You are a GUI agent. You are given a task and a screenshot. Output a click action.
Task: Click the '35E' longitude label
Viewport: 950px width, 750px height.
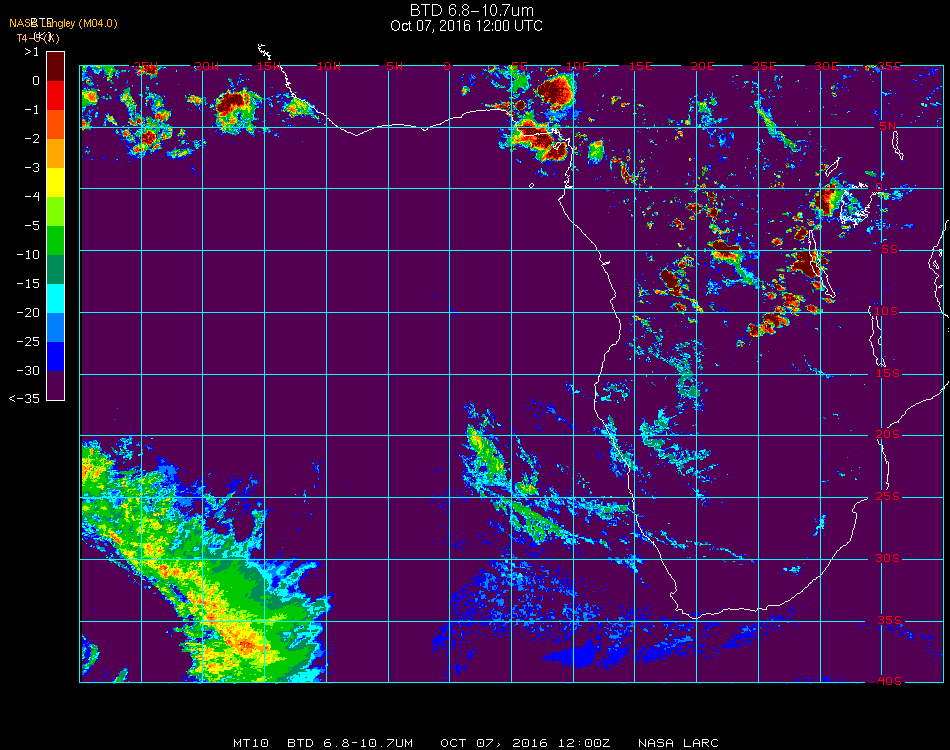[x=889, y=66]
